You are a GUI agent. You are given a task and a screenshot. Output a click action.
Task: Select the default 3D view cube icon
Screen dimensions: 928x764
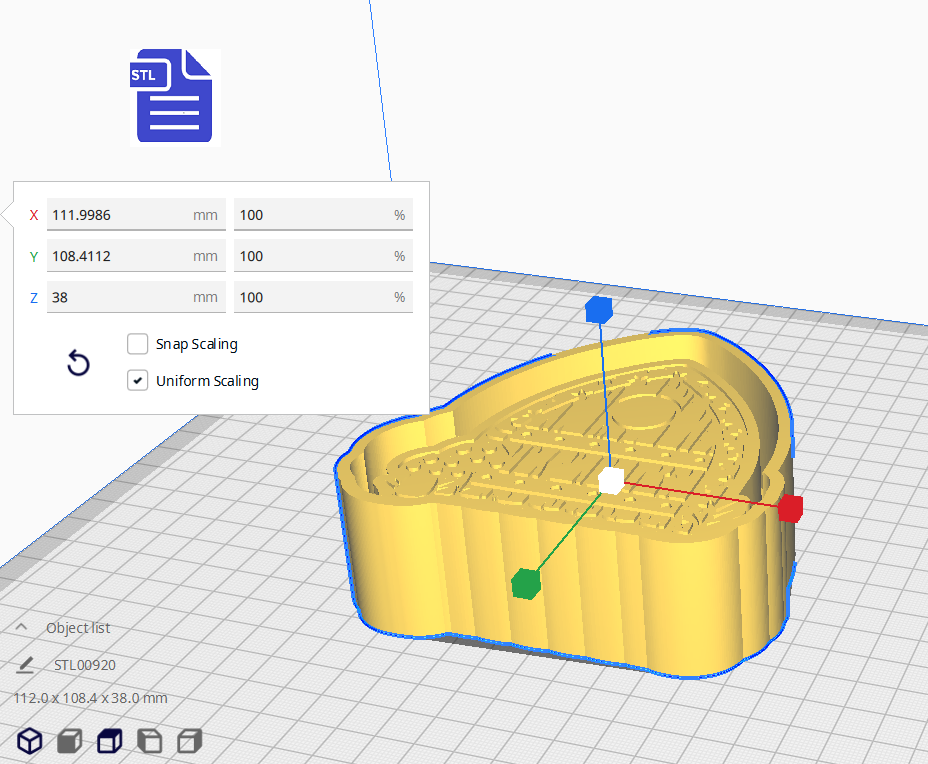(29, 741)
